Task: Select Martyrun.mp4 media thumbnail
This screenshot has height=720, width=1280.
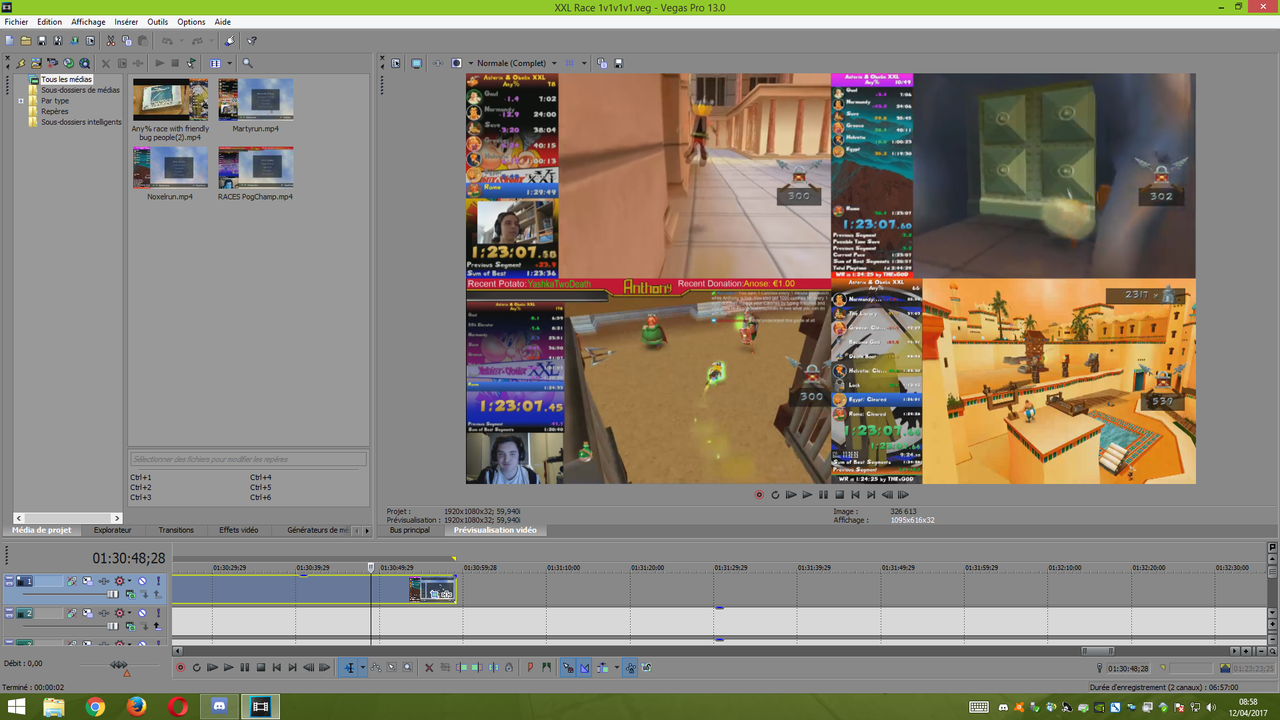Action: (256, 99)
